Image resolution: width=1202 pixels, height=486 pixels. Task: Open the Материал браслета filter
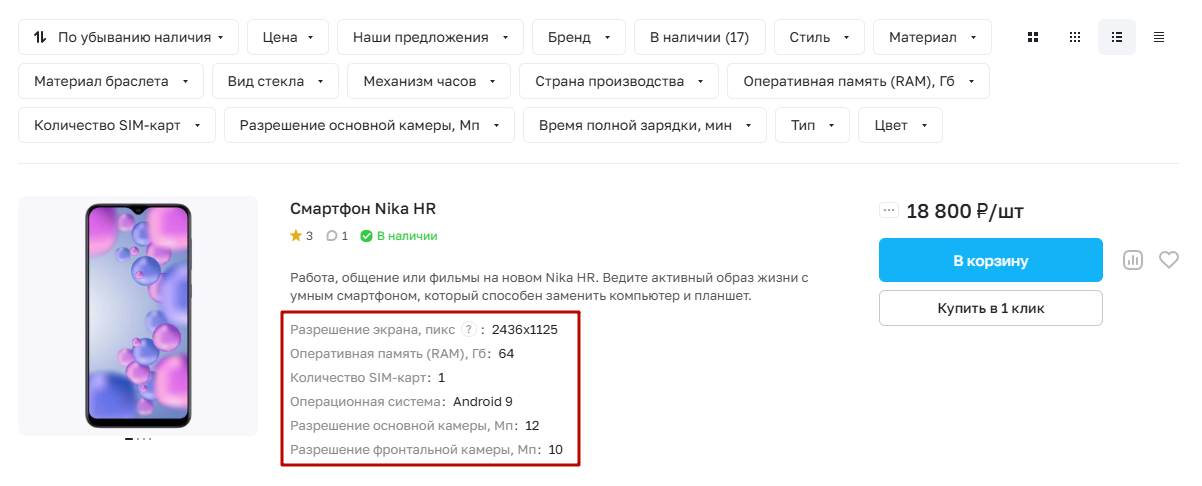[111, 81]
